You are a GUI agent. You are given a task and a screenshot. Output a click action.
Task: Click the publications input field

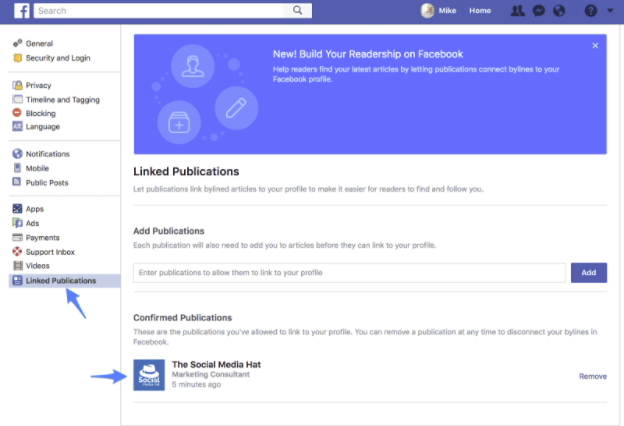pyautogui.click(x=349, y=272)
